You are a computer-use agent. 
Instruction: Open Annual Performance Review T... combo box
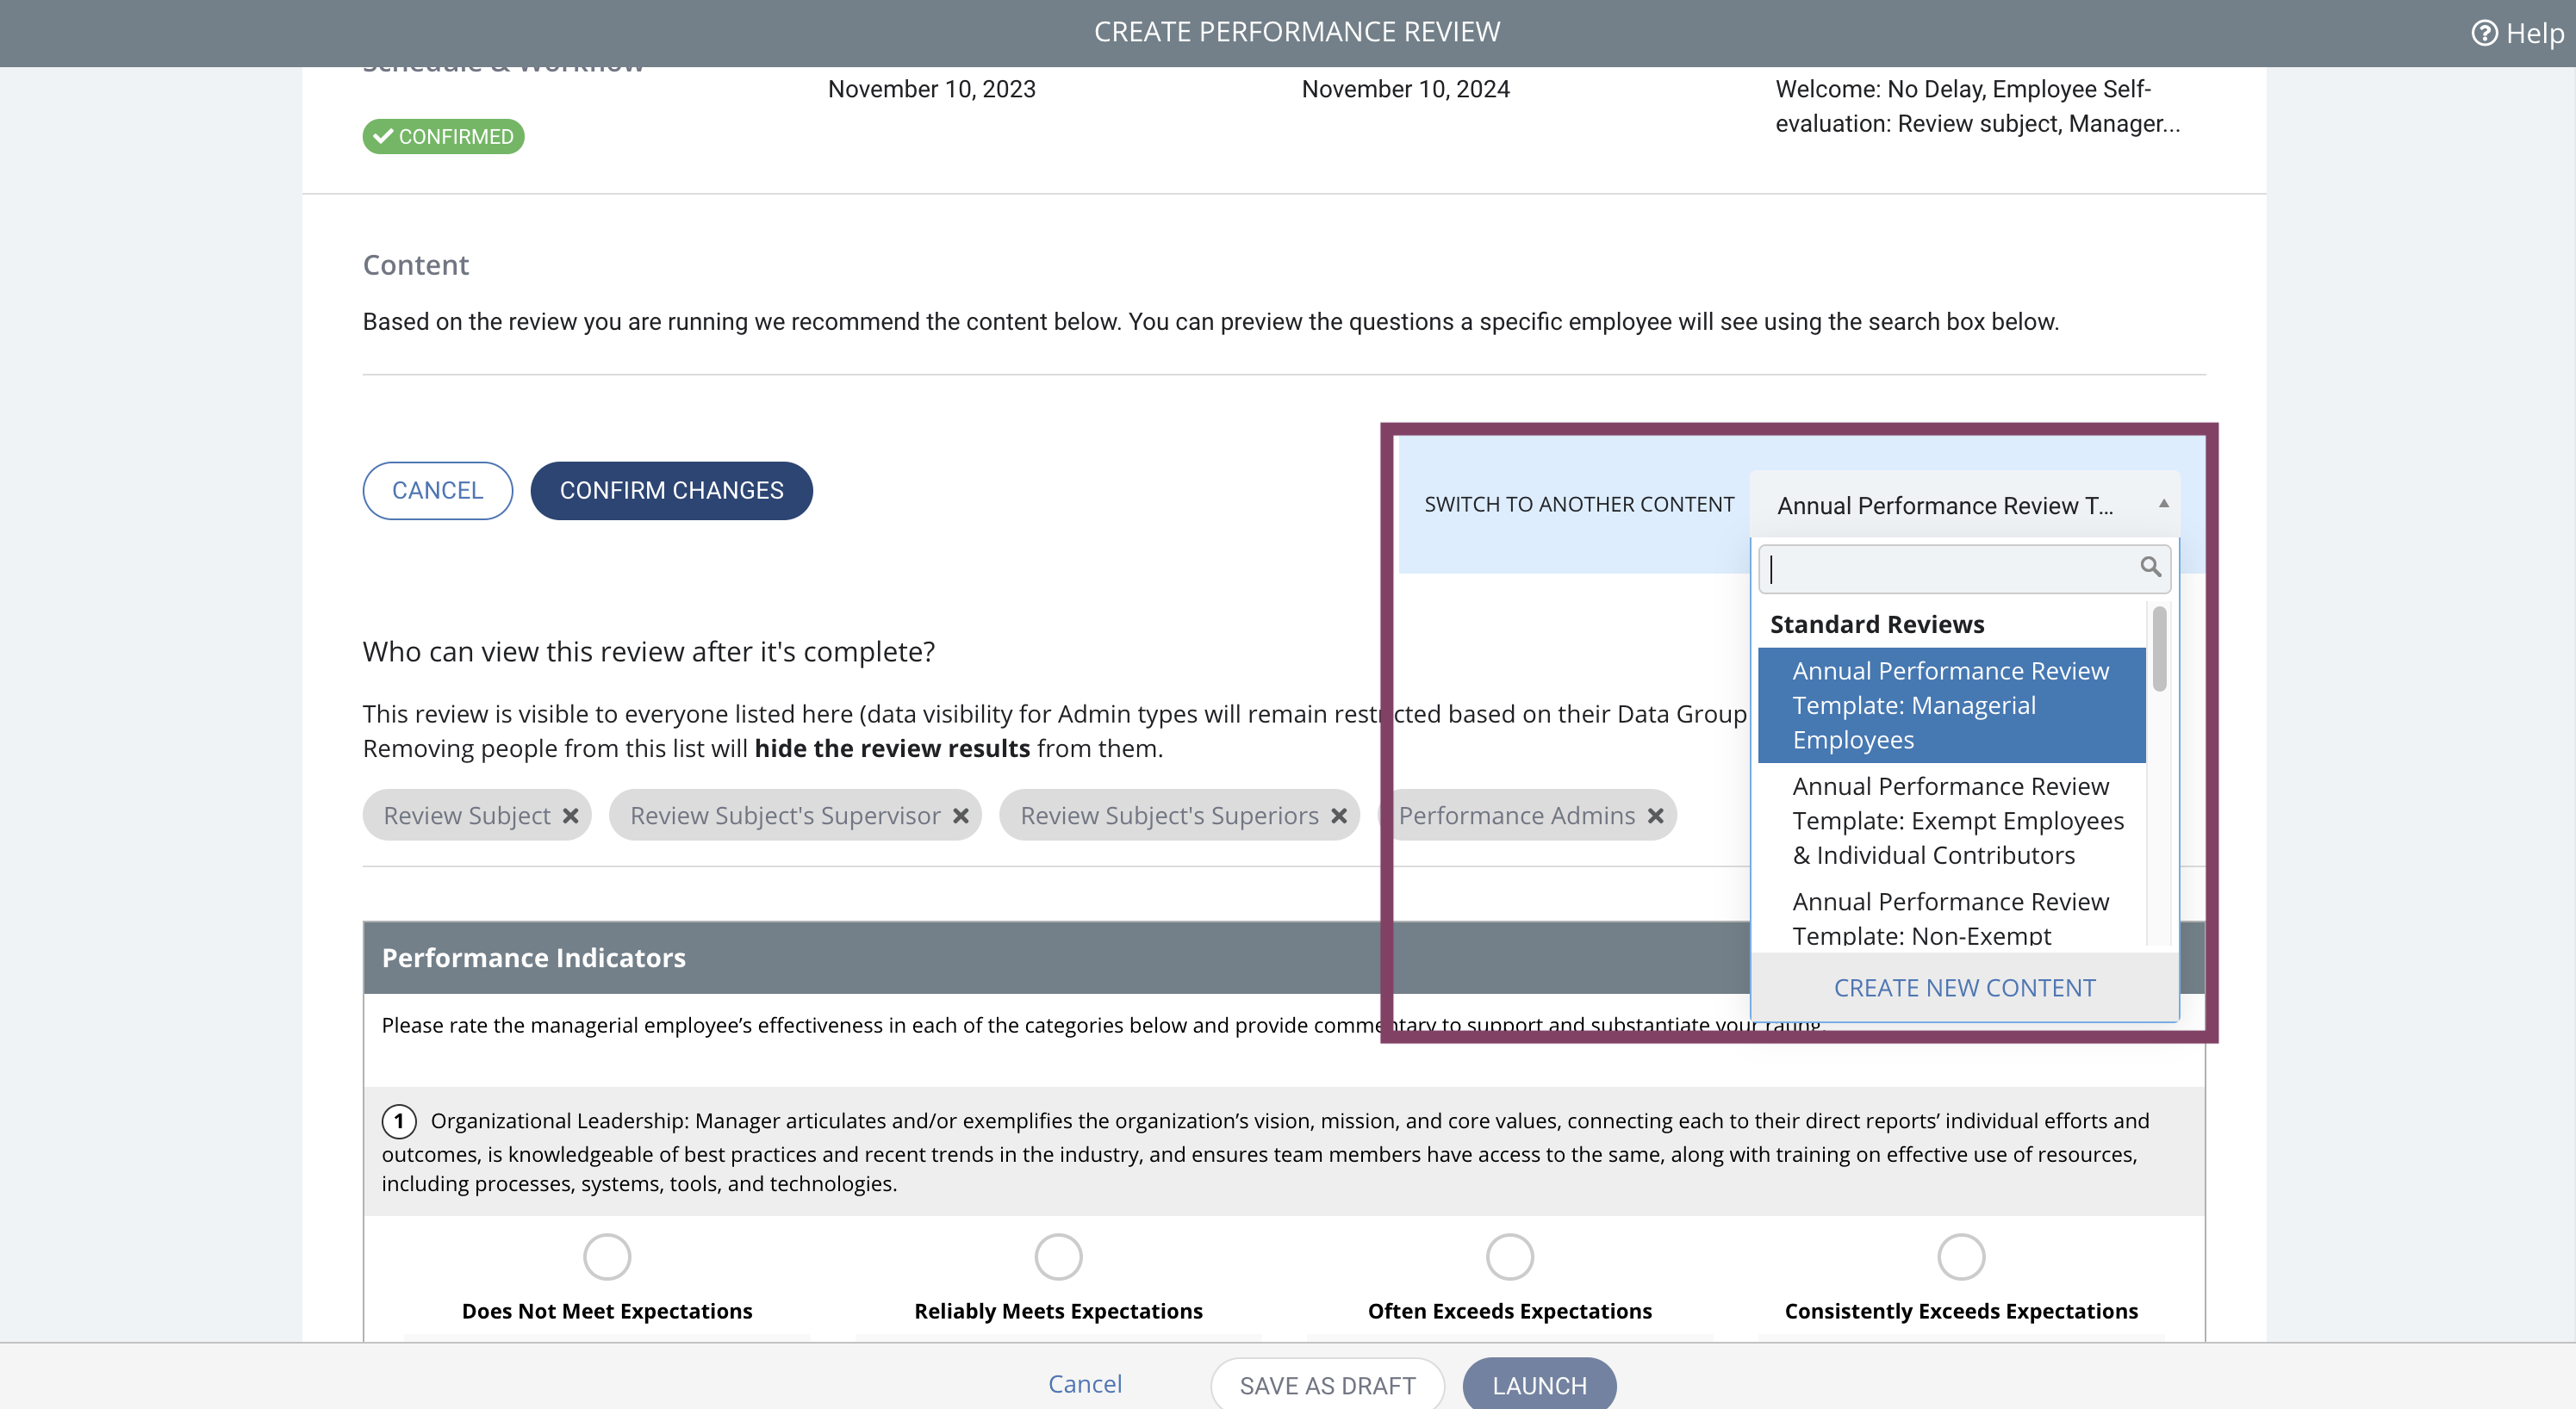point(1964,505)
